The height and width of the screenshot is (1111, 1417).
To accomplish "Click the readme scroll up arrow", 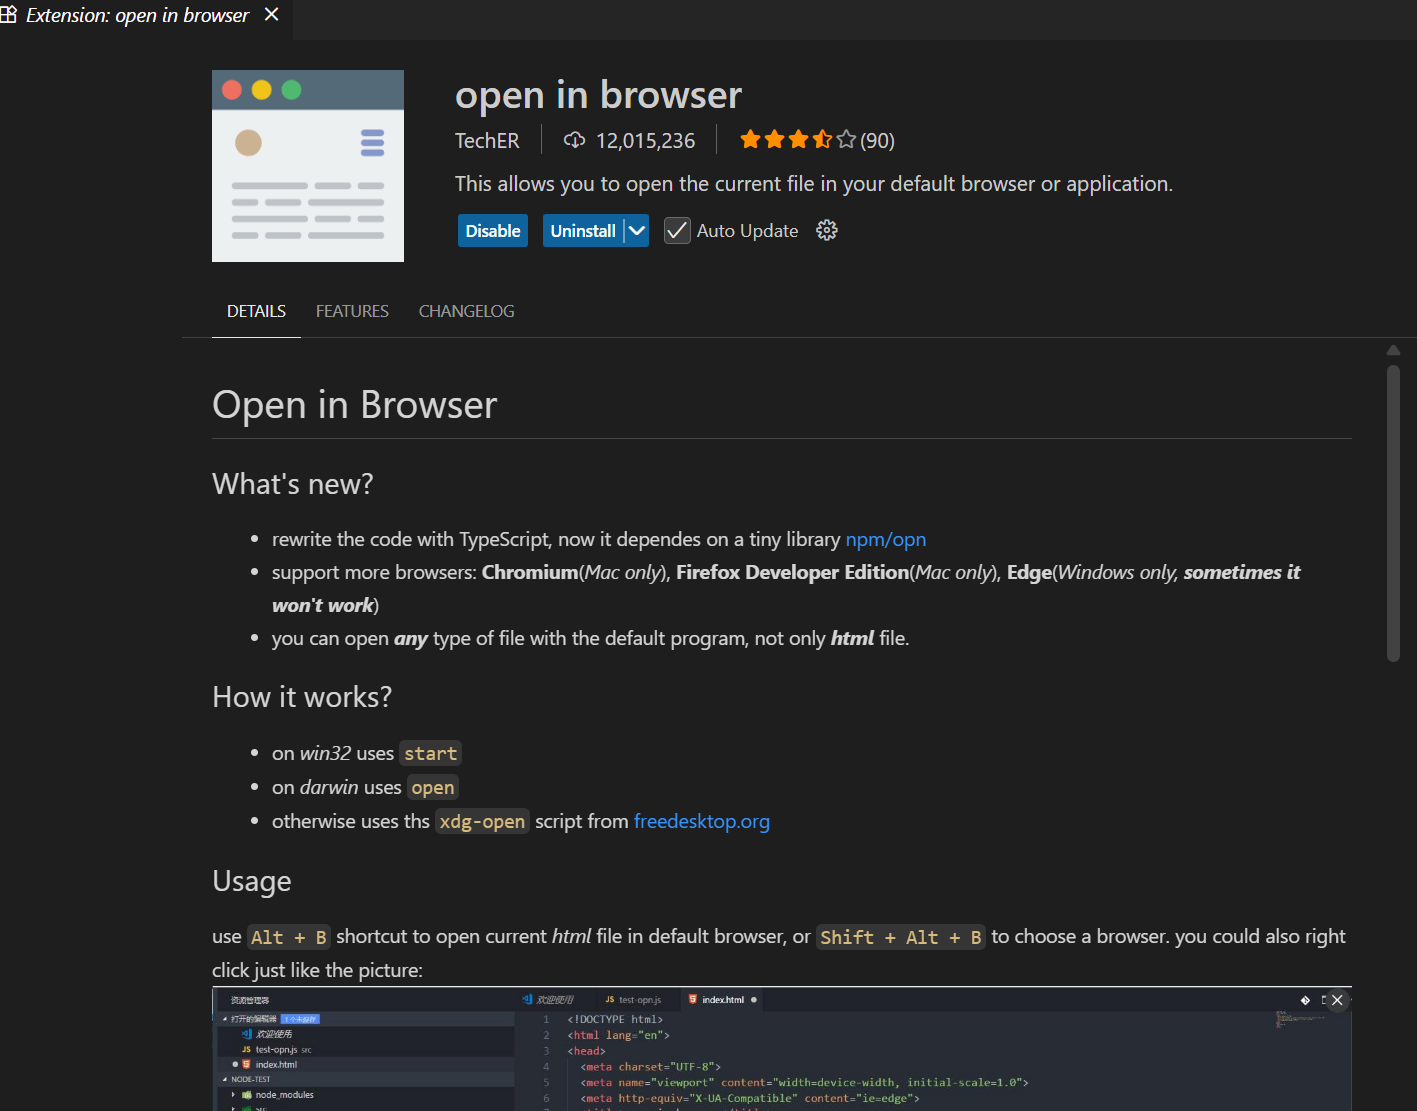I will point(1393,350).
